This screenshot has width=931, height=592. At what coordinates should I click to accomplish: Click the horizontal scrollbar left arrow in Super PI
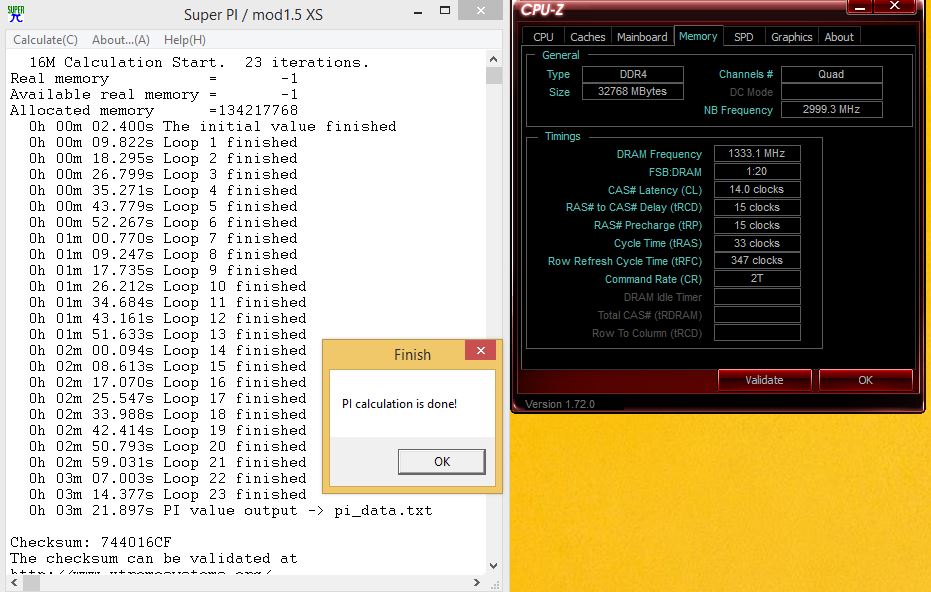coord(14,583)
